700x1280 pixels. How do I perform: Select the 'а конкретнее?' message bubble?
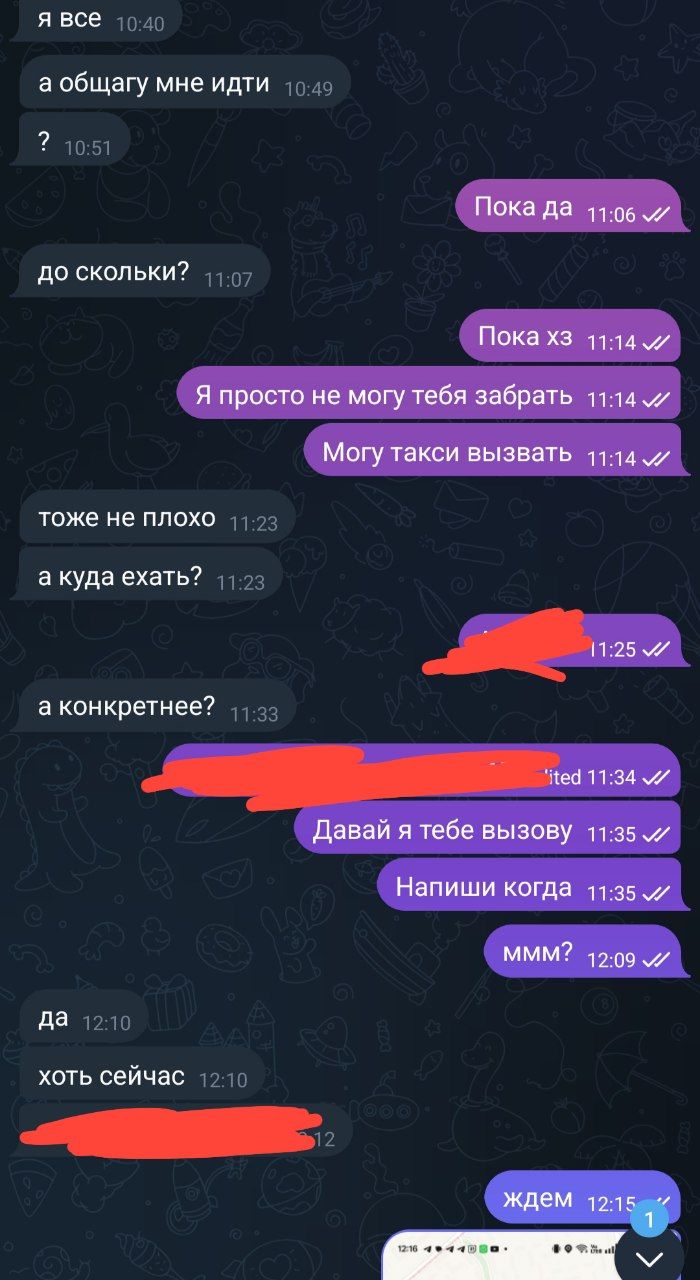153,706
